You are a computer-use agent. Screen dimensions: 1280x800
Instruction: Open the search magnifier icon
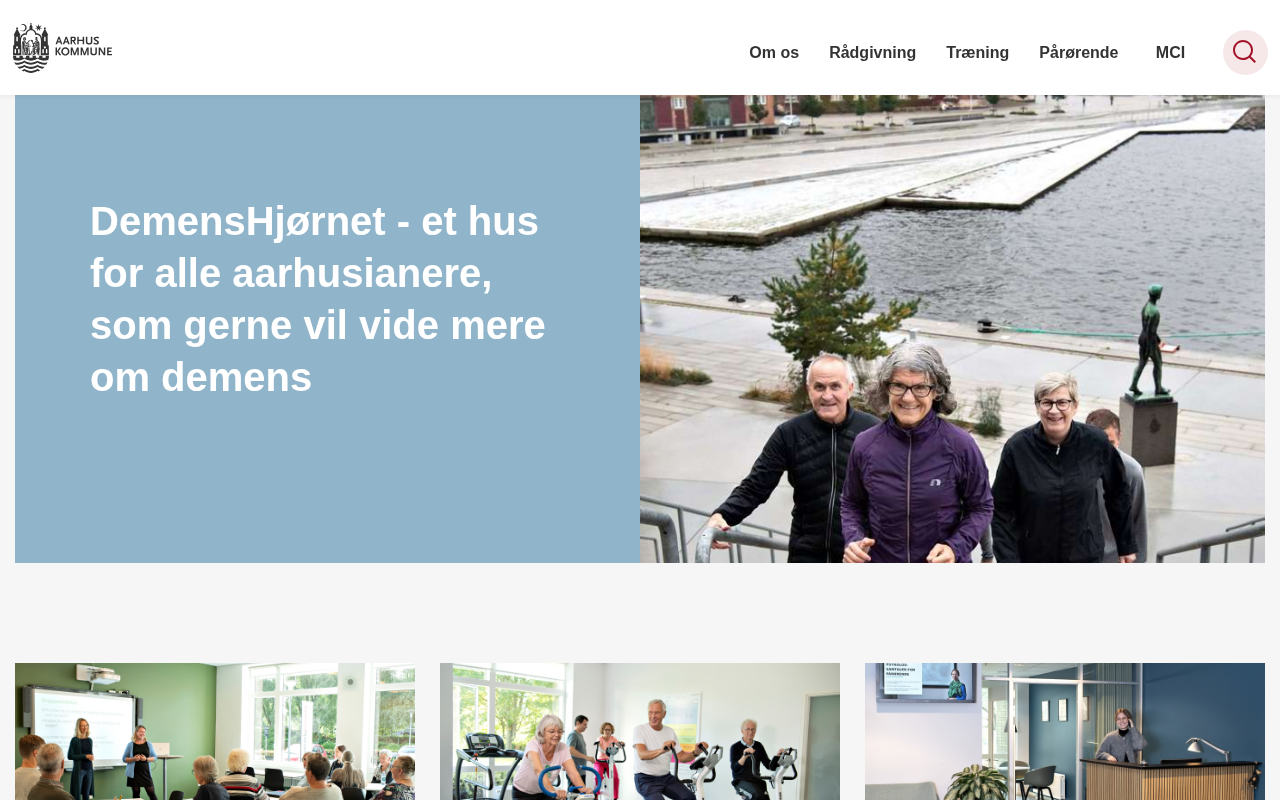coord(1245,52)
